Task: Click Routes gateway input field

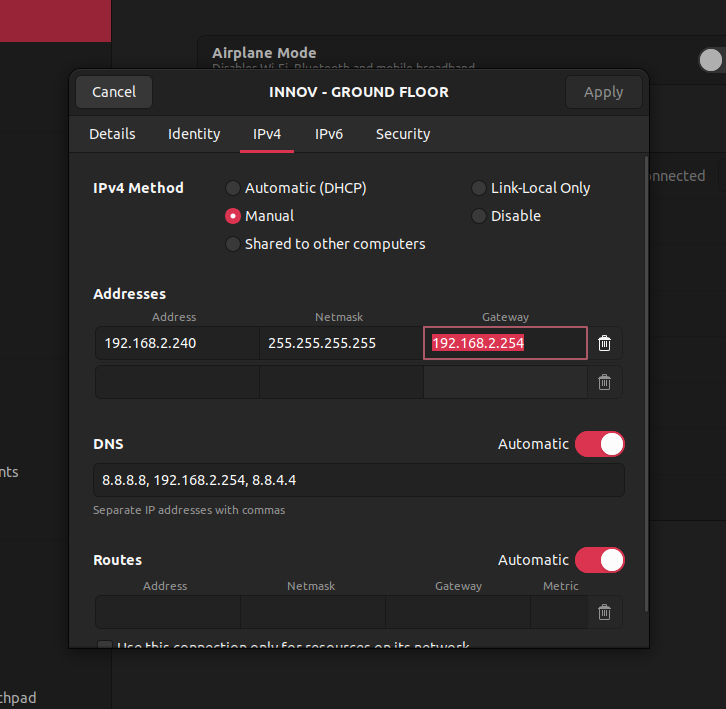Action: click(458, 612)
